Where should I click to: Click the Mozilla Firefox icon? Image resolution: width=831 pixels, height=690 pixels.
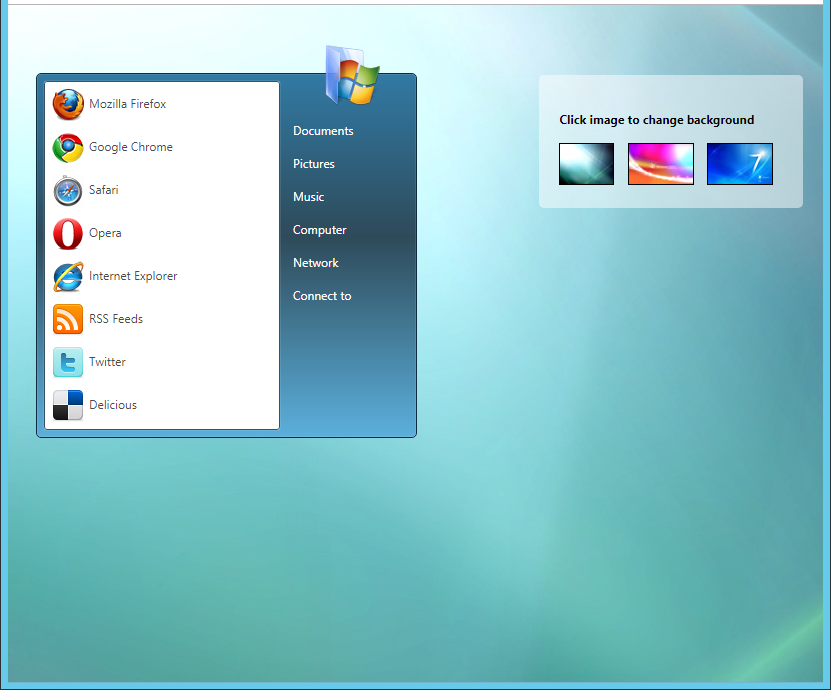click(x=68, y=104)
